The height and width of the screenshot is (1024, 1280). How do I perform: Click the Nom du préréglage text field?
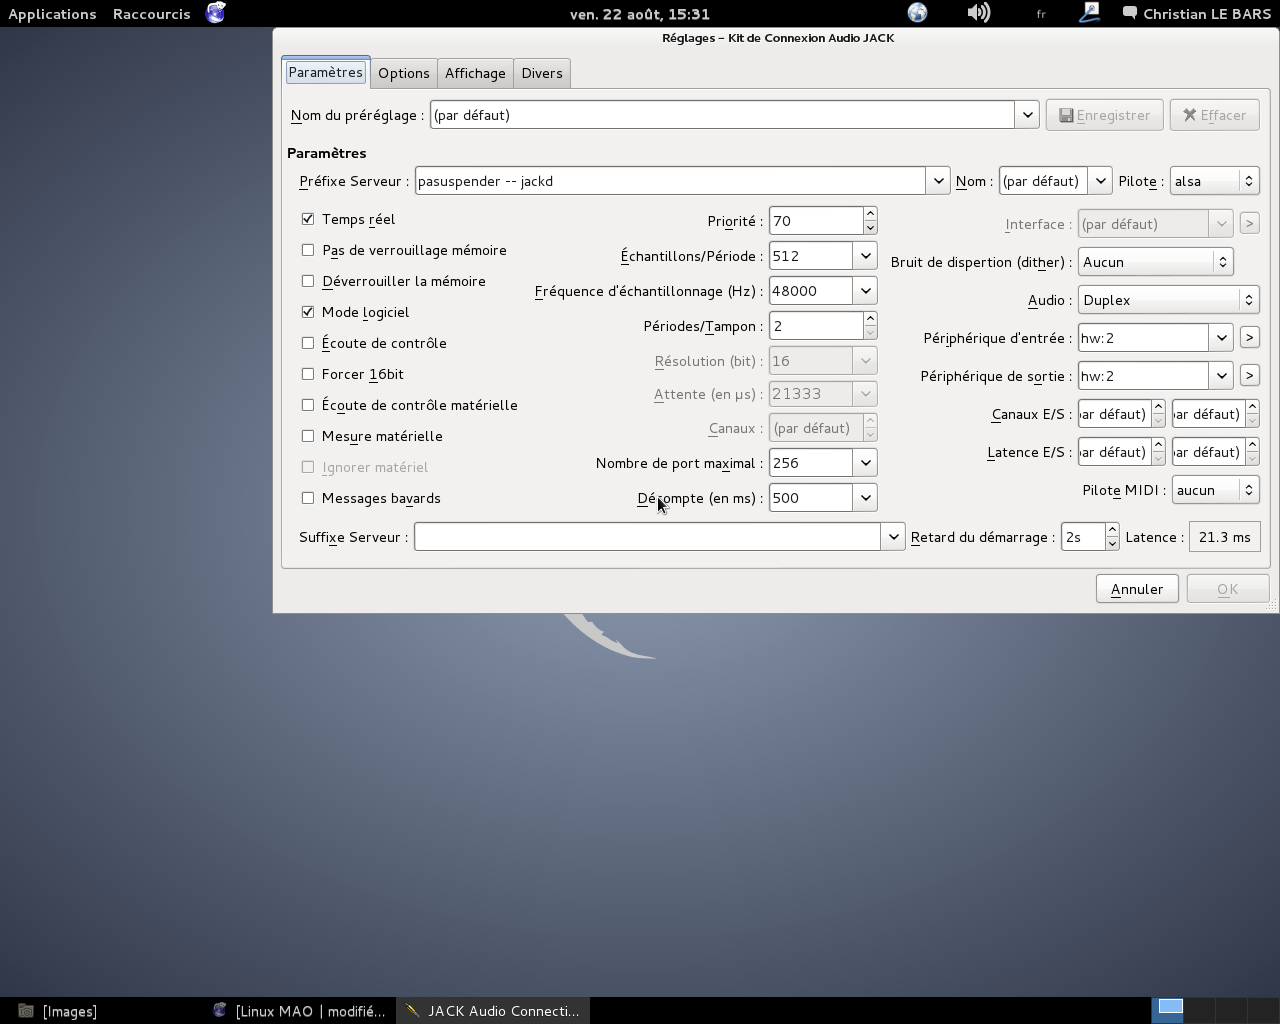click(x=722, y=115)
